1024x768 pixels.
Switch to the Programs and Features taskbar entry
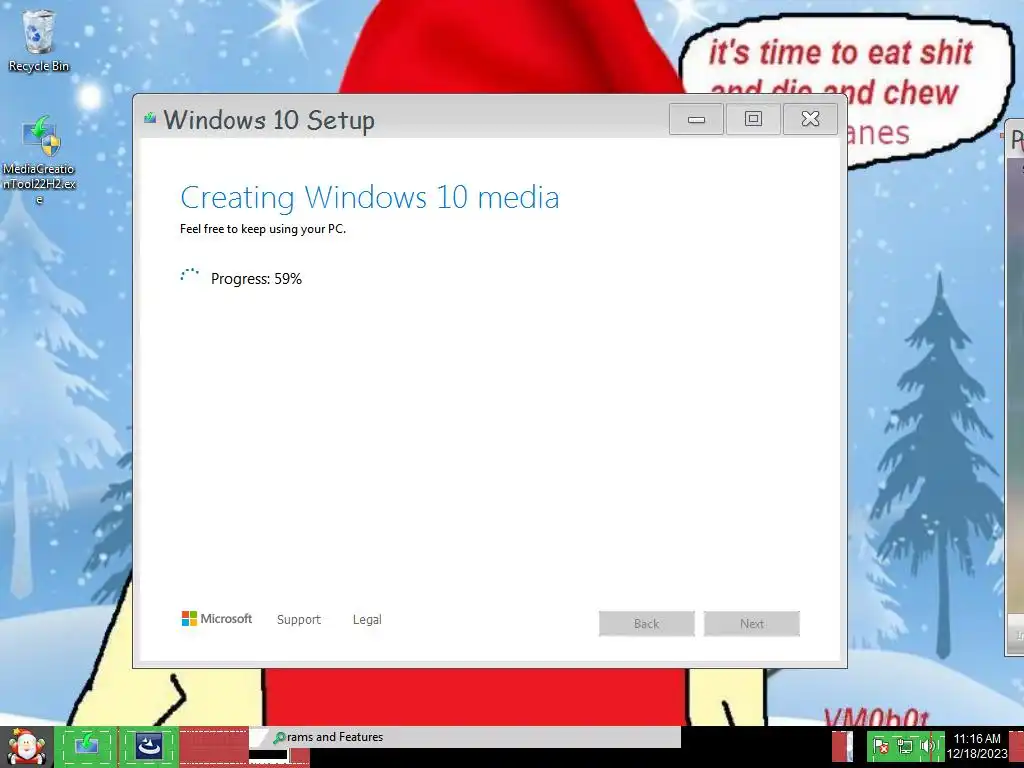pos(464,737)
